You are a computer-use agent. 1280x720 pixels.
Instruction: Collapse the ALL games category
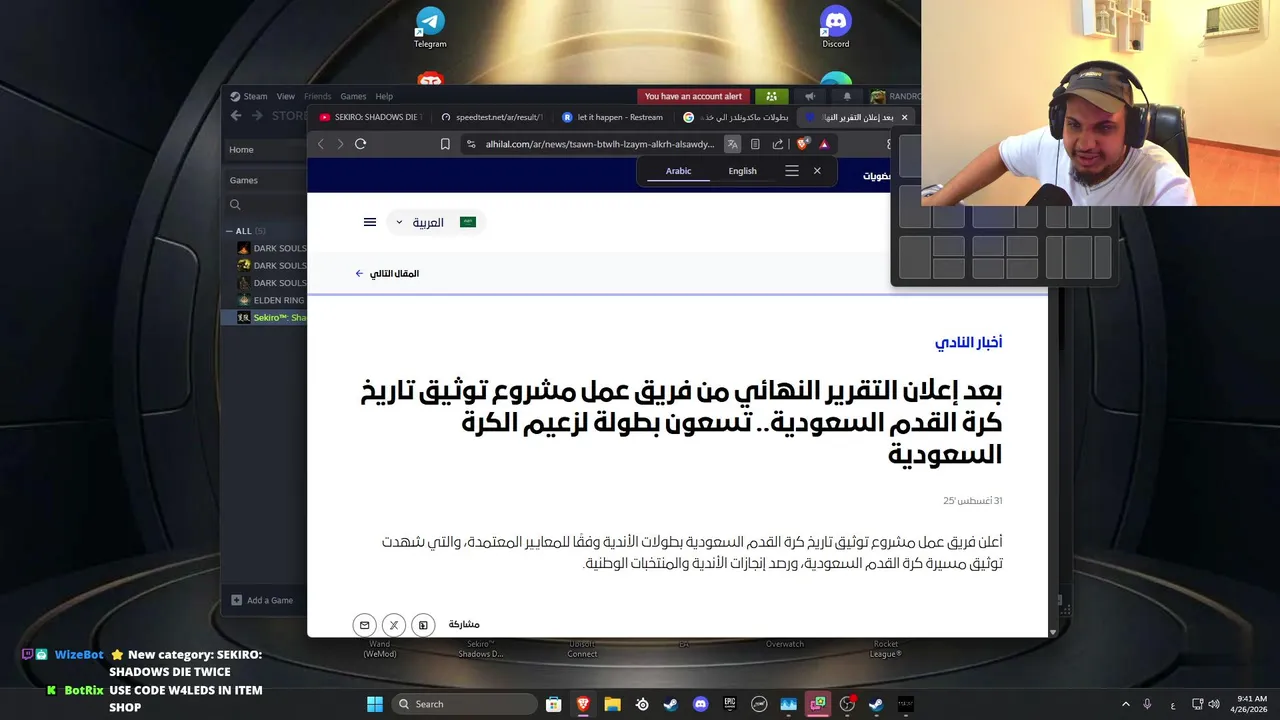pos(229,231)
